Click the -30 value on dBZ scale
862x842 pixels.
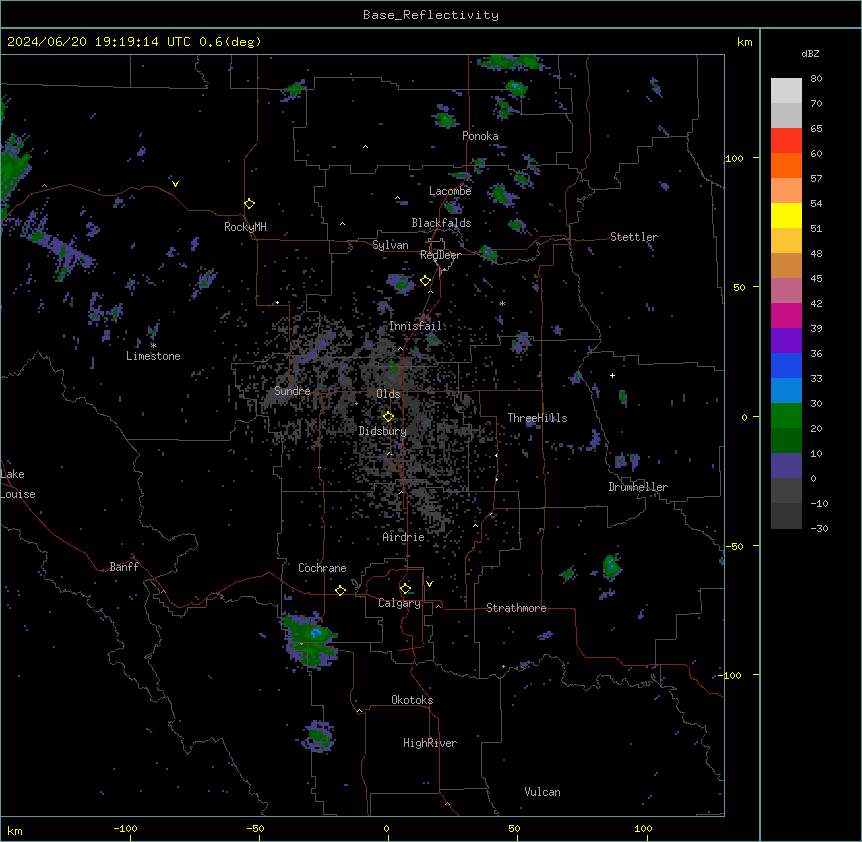point(819,529)
